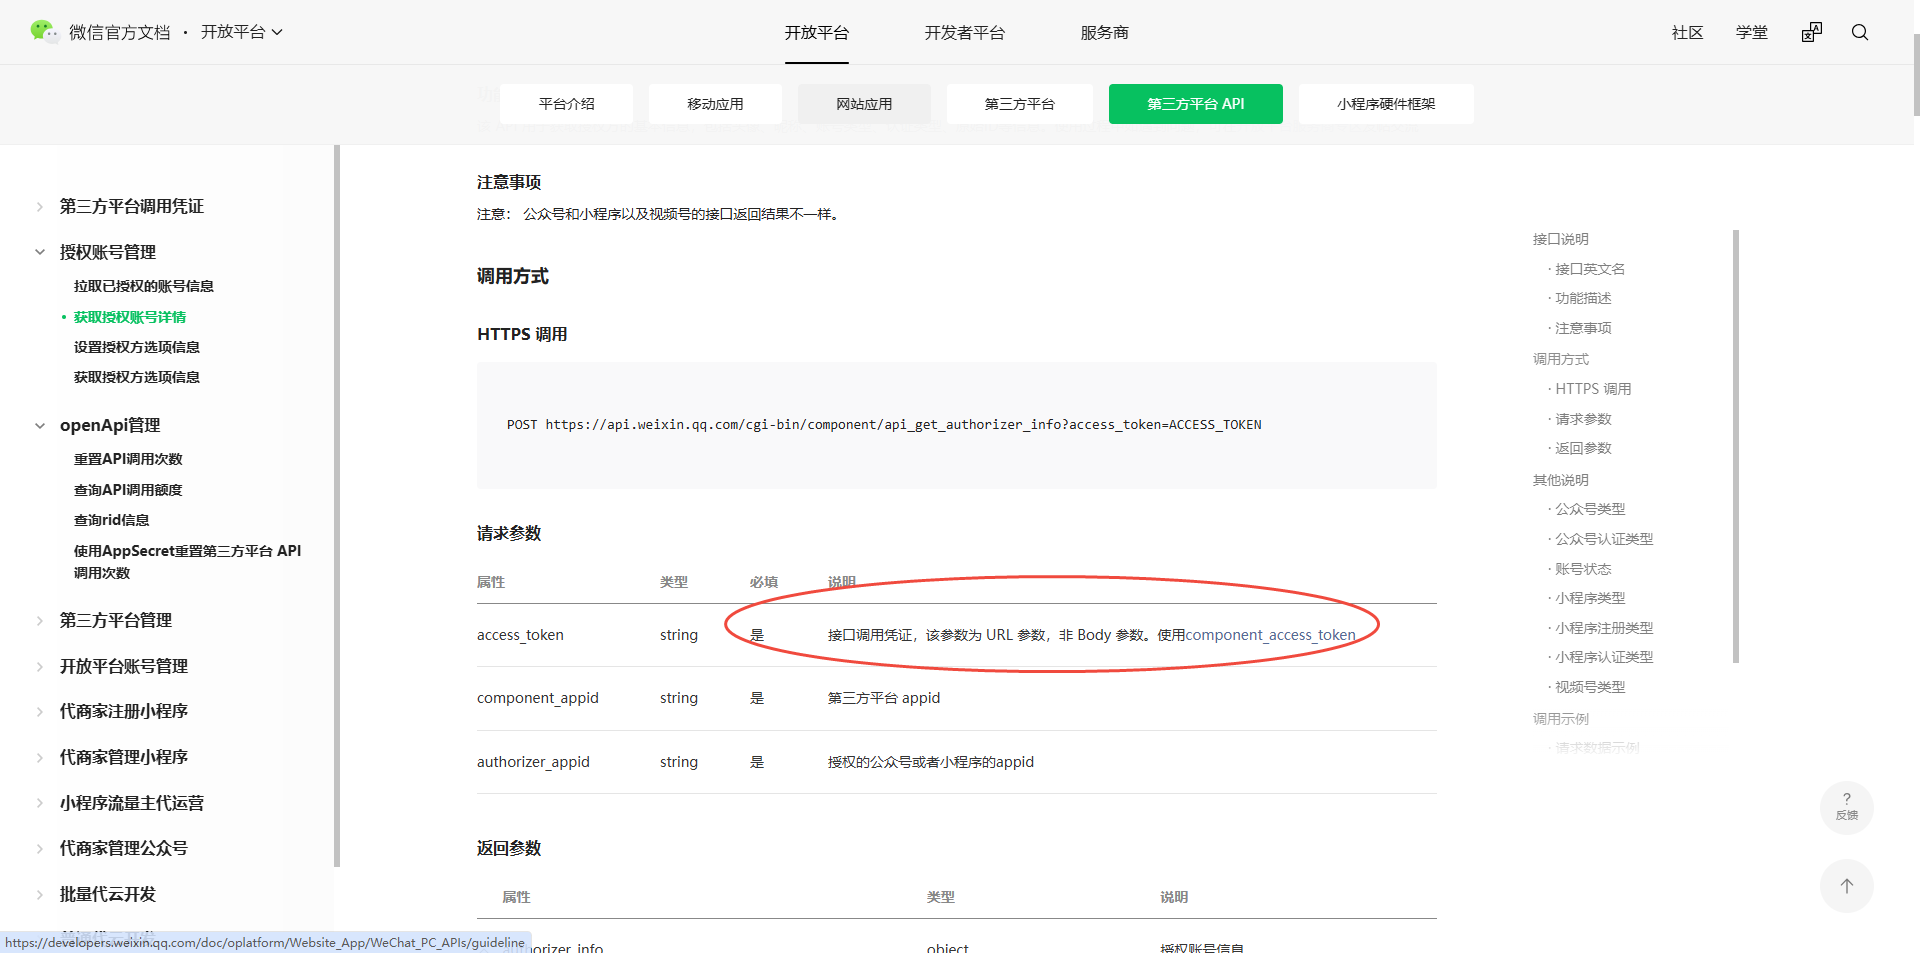Open the 开放平台 dropdown beside 微信官方文档

[242, 32]
